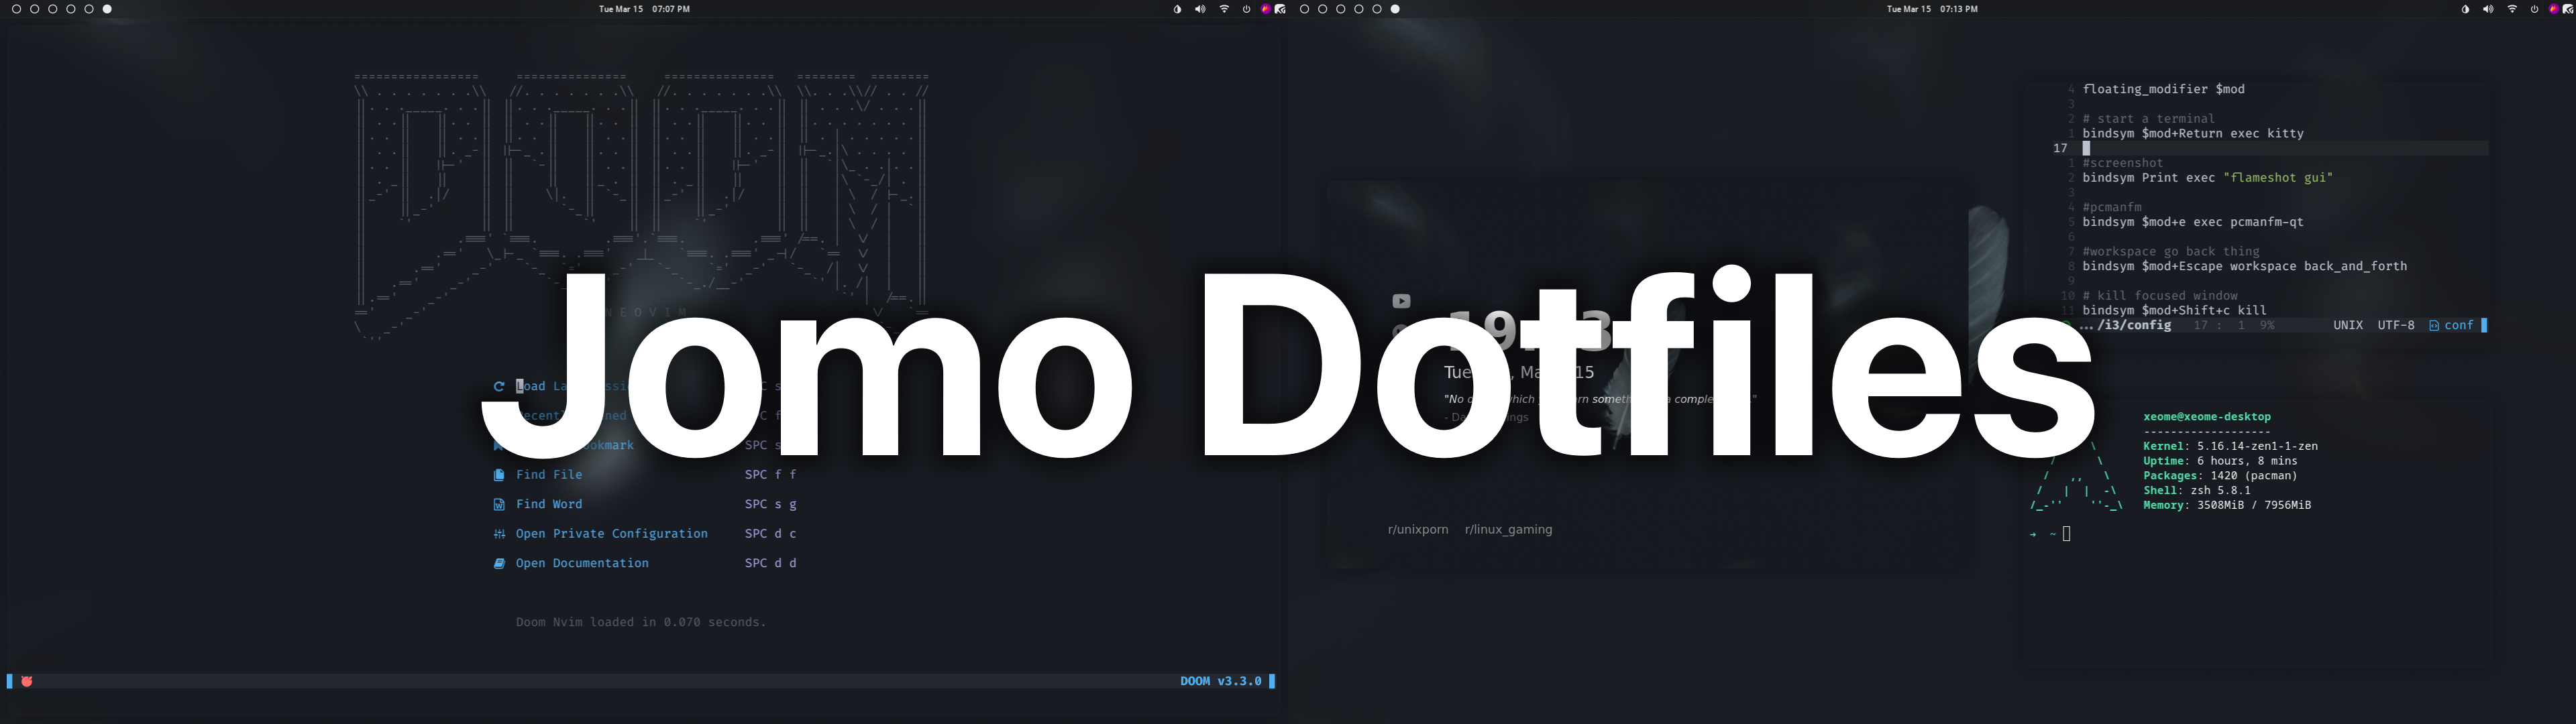Switch to second workspace circle, 07:07 PM bar
Screen dimensions: 2576x724
click(35, 9)
